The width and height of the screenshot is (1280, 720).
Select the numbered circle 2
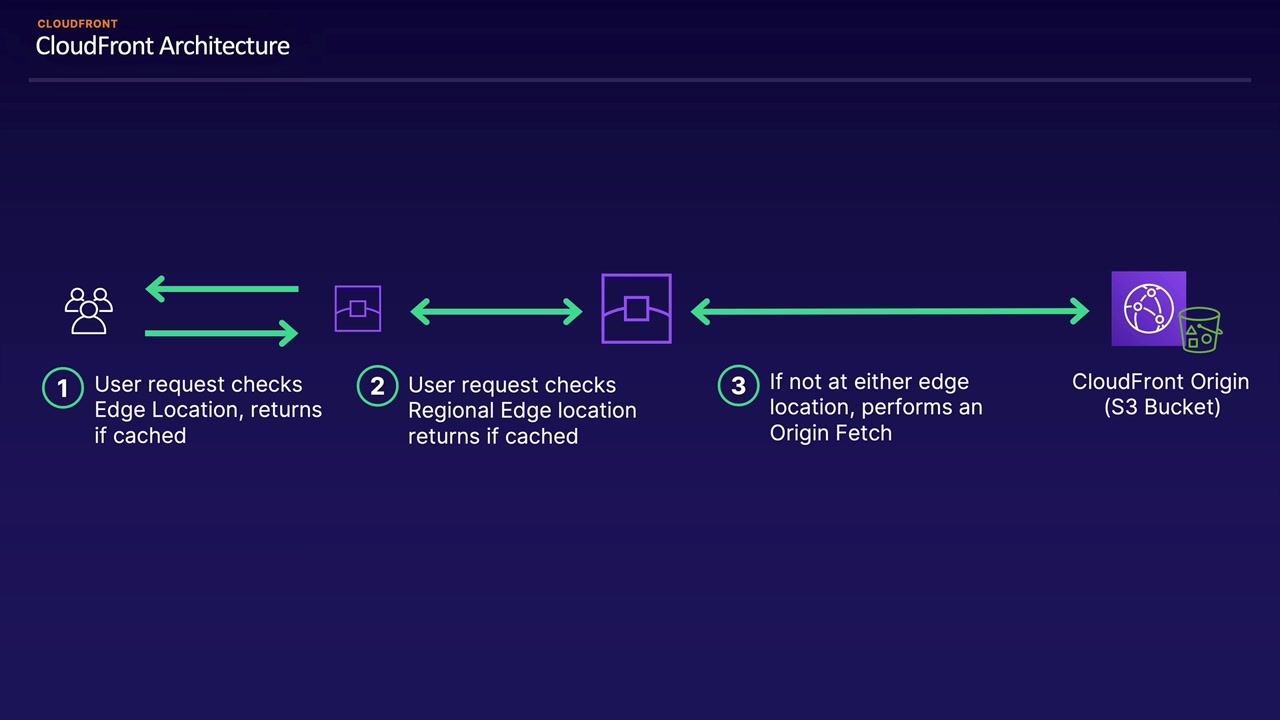tap(377, 387)
